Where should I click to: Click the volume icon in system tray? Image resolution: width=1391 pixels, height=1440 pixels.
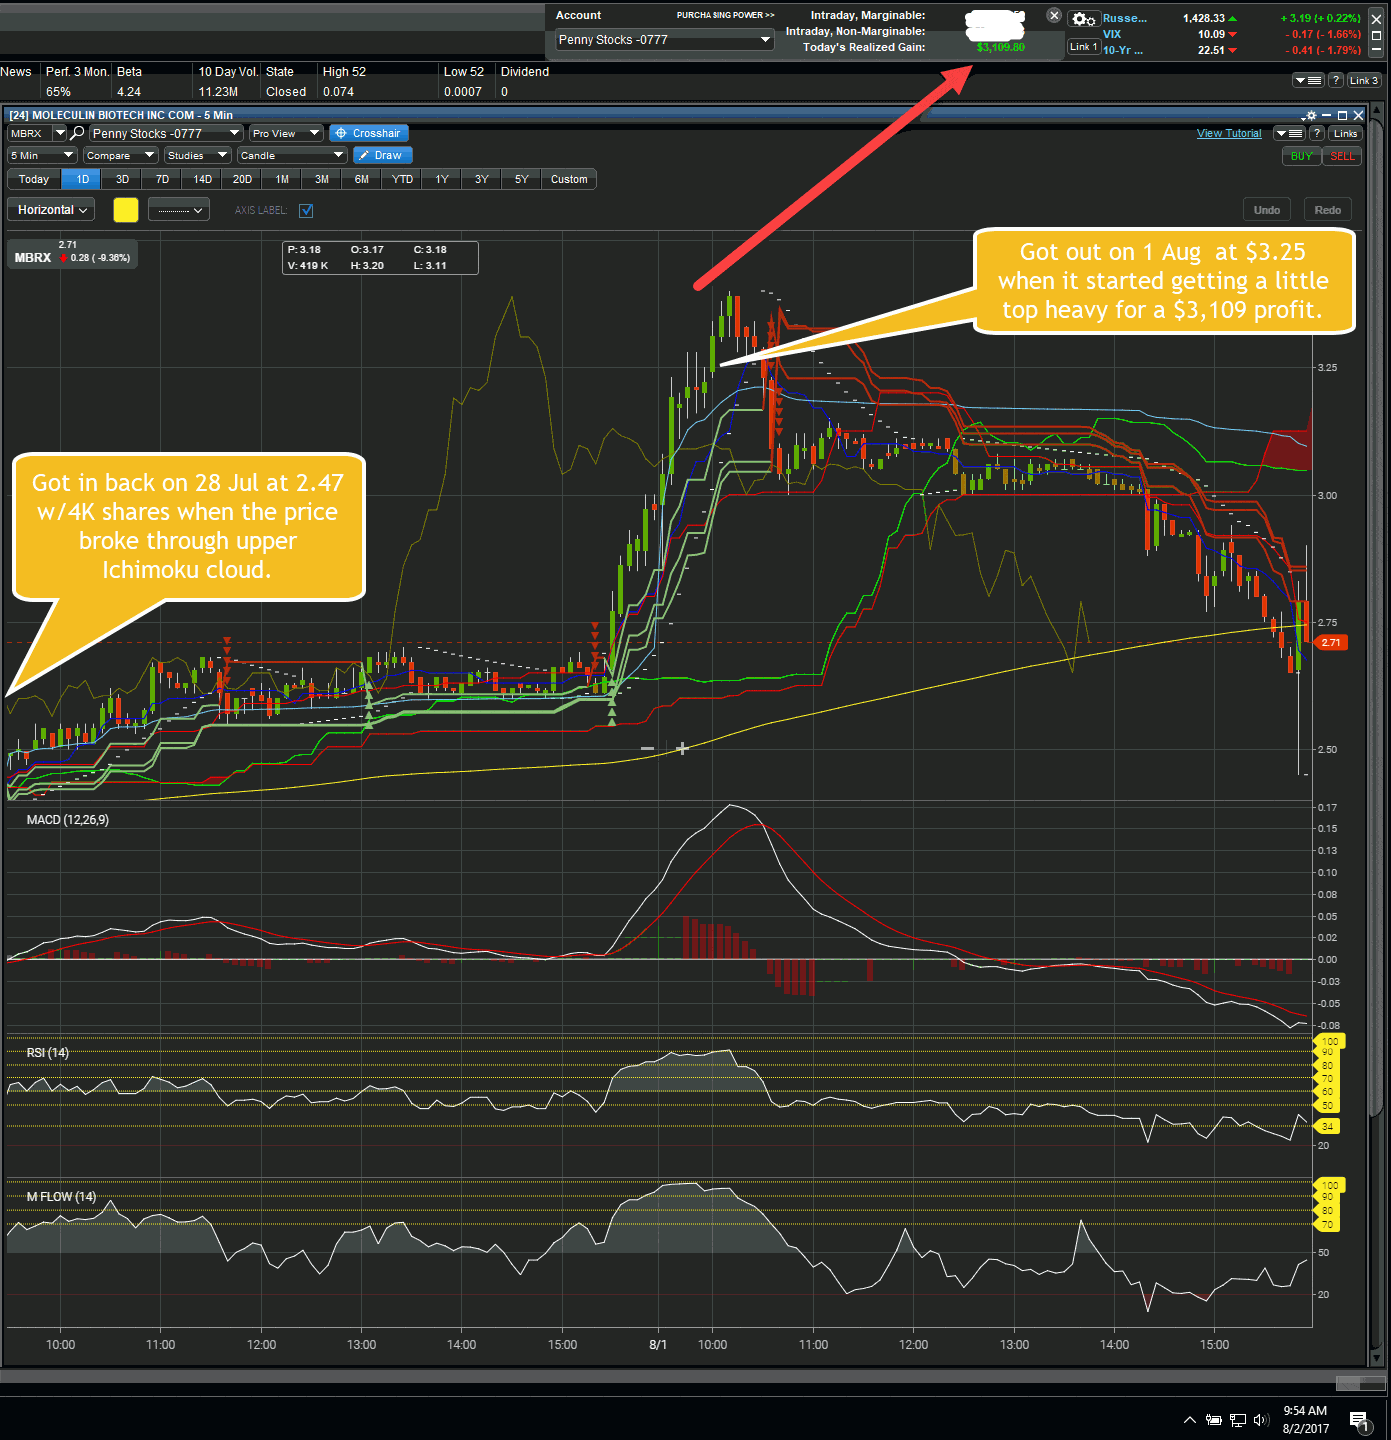[x=1261, y=1419]
